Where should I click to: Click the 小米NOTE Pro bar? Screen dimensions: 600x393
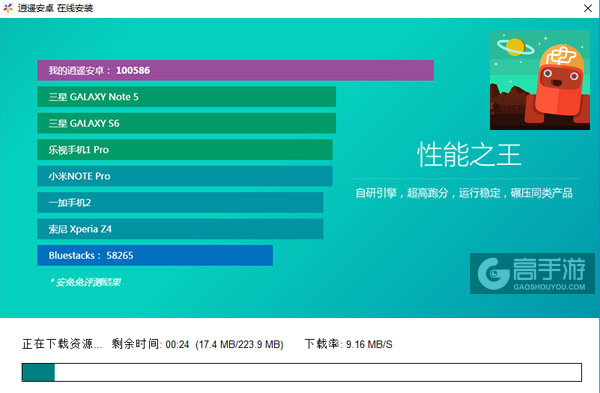tap(185, 176)
